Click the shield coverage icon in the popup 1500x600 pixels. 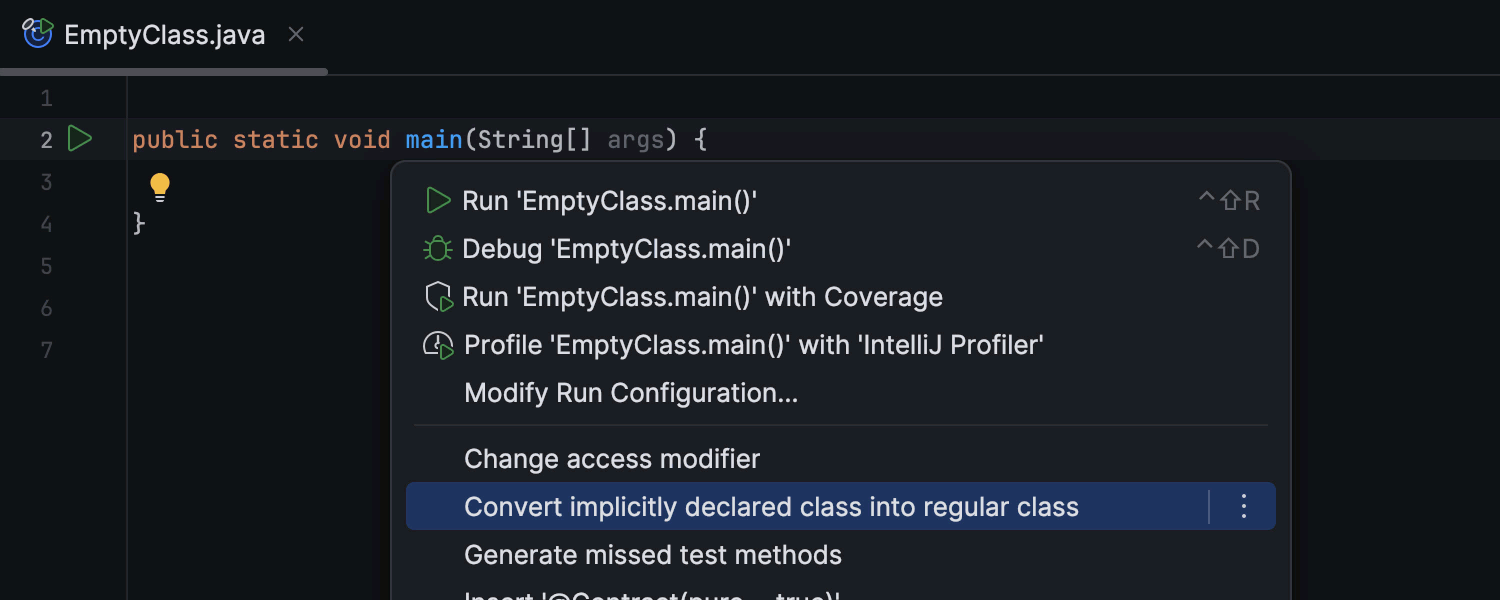[x=439, y=297]
